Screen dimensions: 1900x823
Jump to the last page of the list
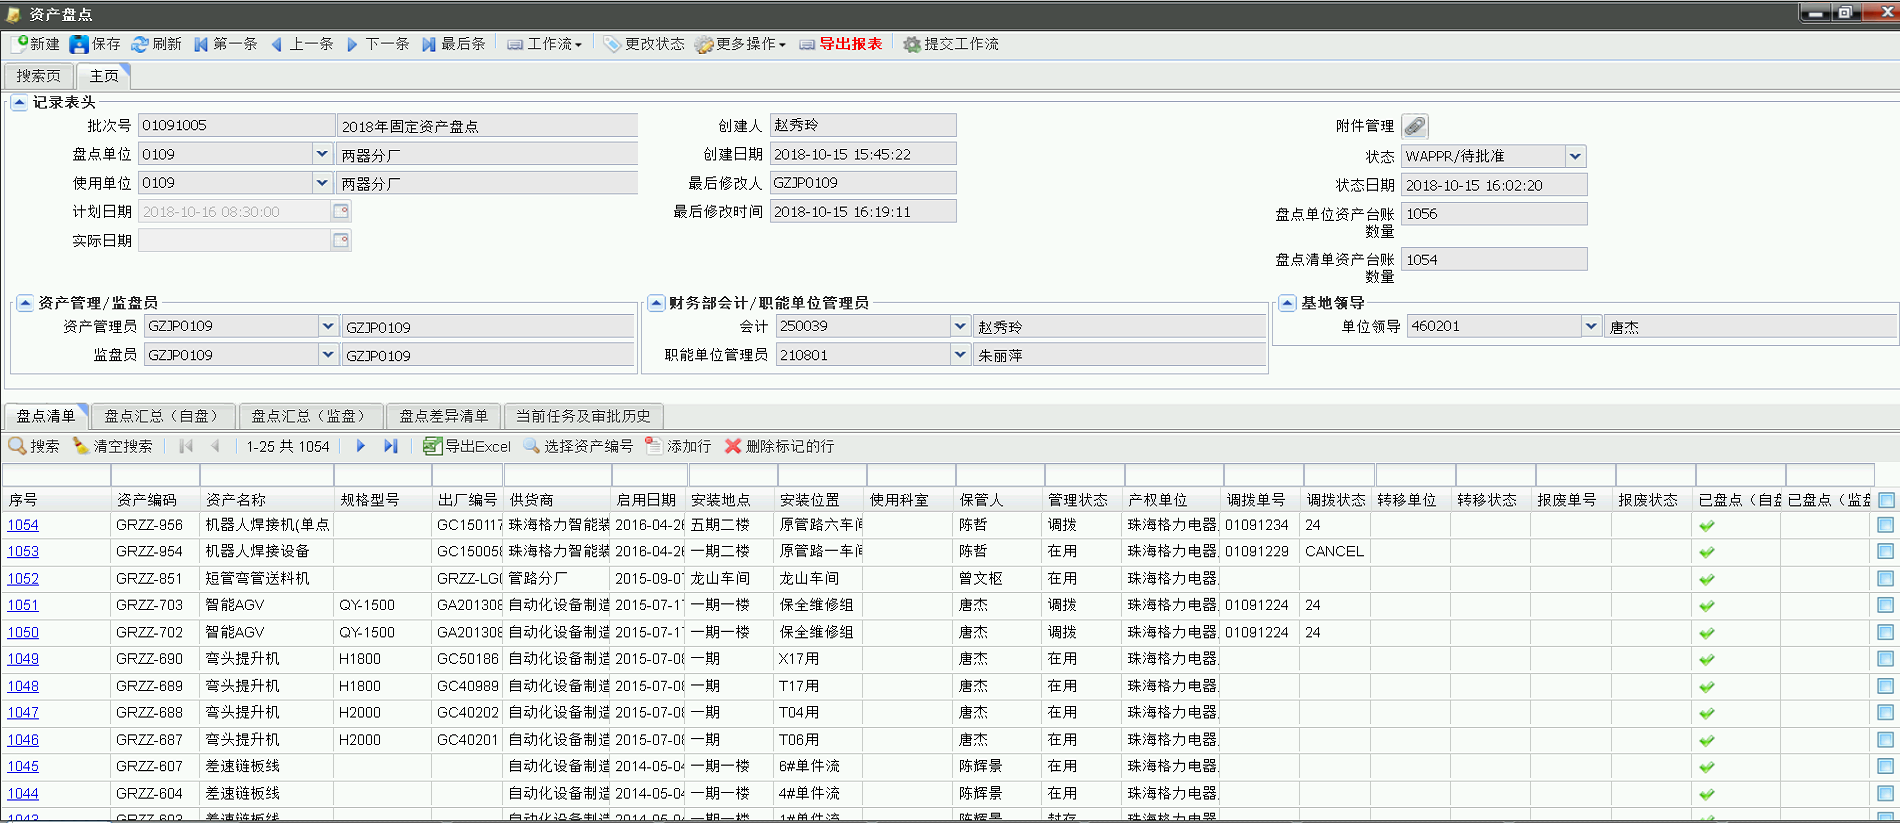click(x=391, y=446)
